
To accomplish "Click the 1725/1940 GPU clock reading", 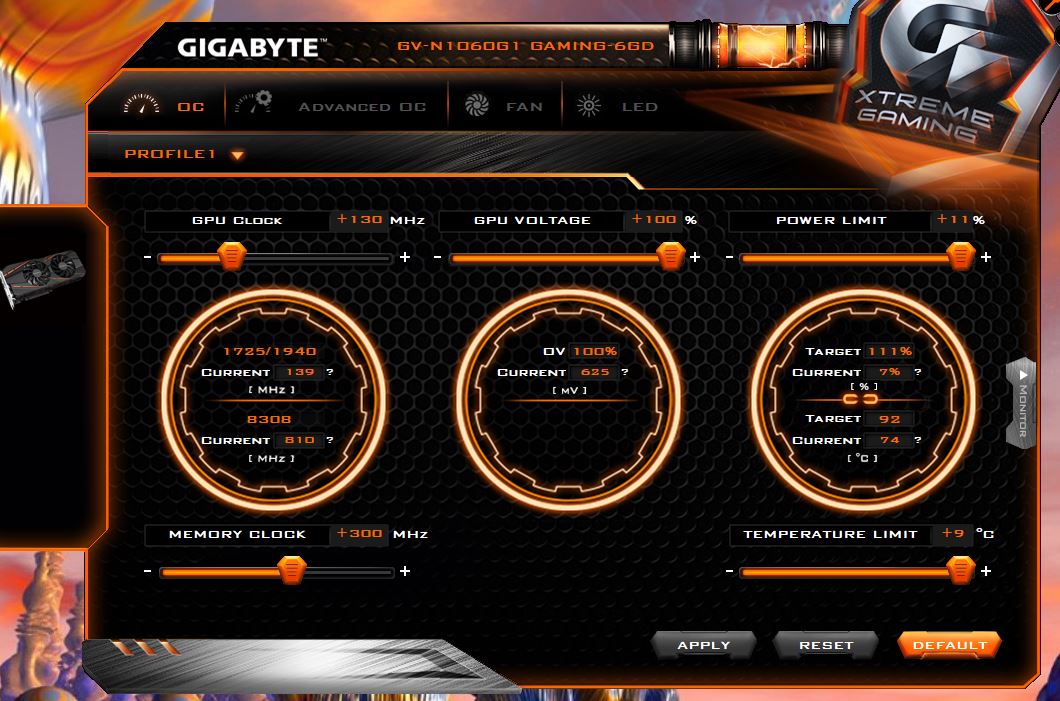I will click(x=269, y=351).
